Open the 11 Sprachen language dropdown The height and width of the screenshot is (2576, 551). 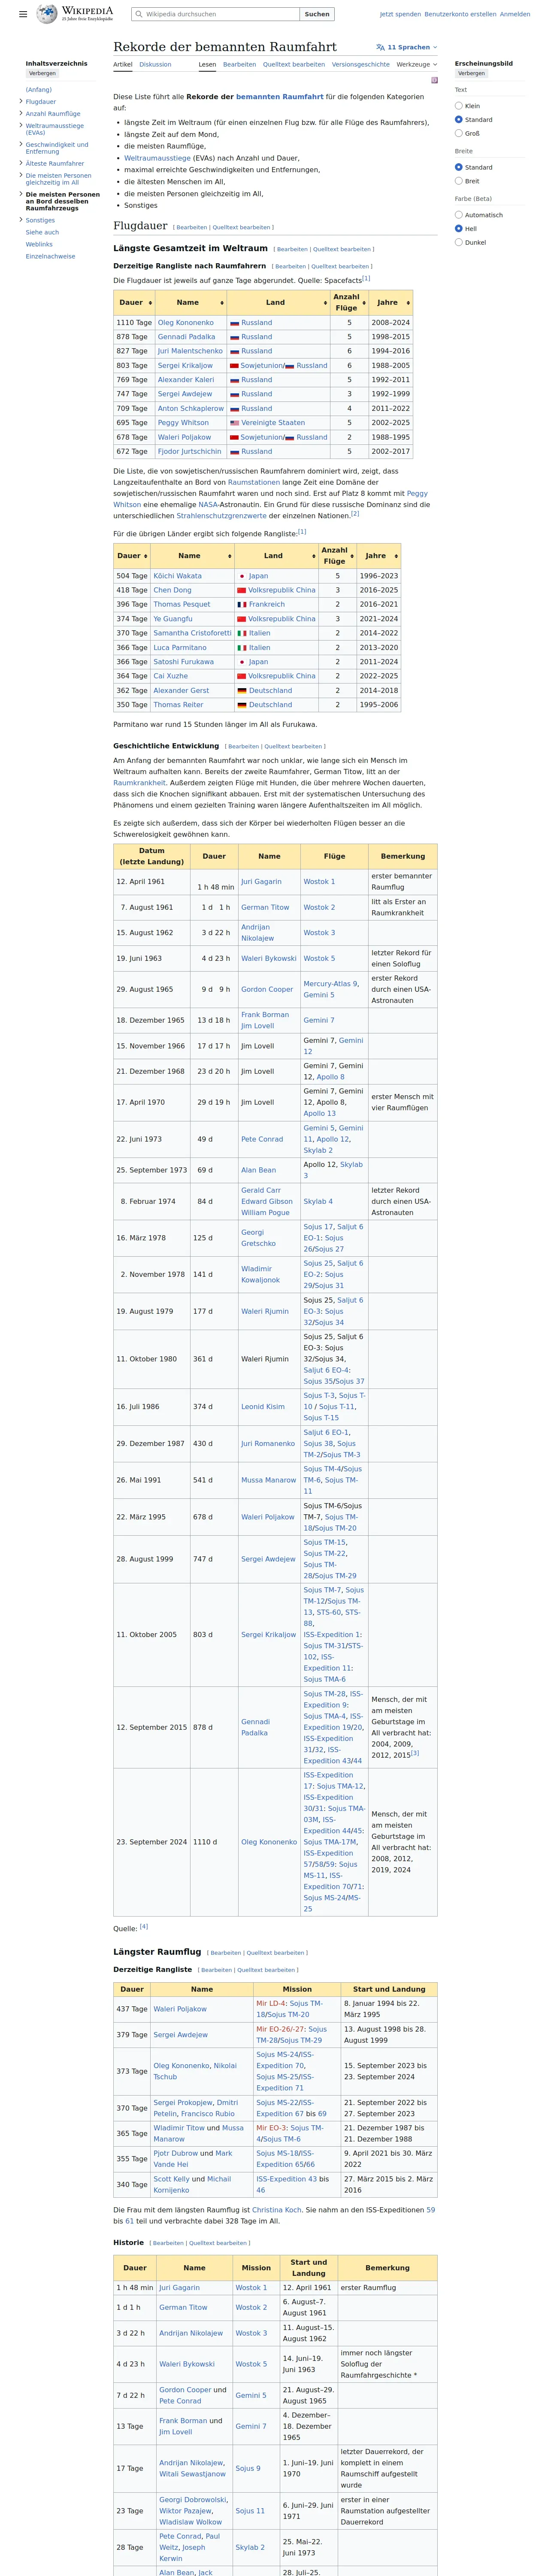coord(407,47)
